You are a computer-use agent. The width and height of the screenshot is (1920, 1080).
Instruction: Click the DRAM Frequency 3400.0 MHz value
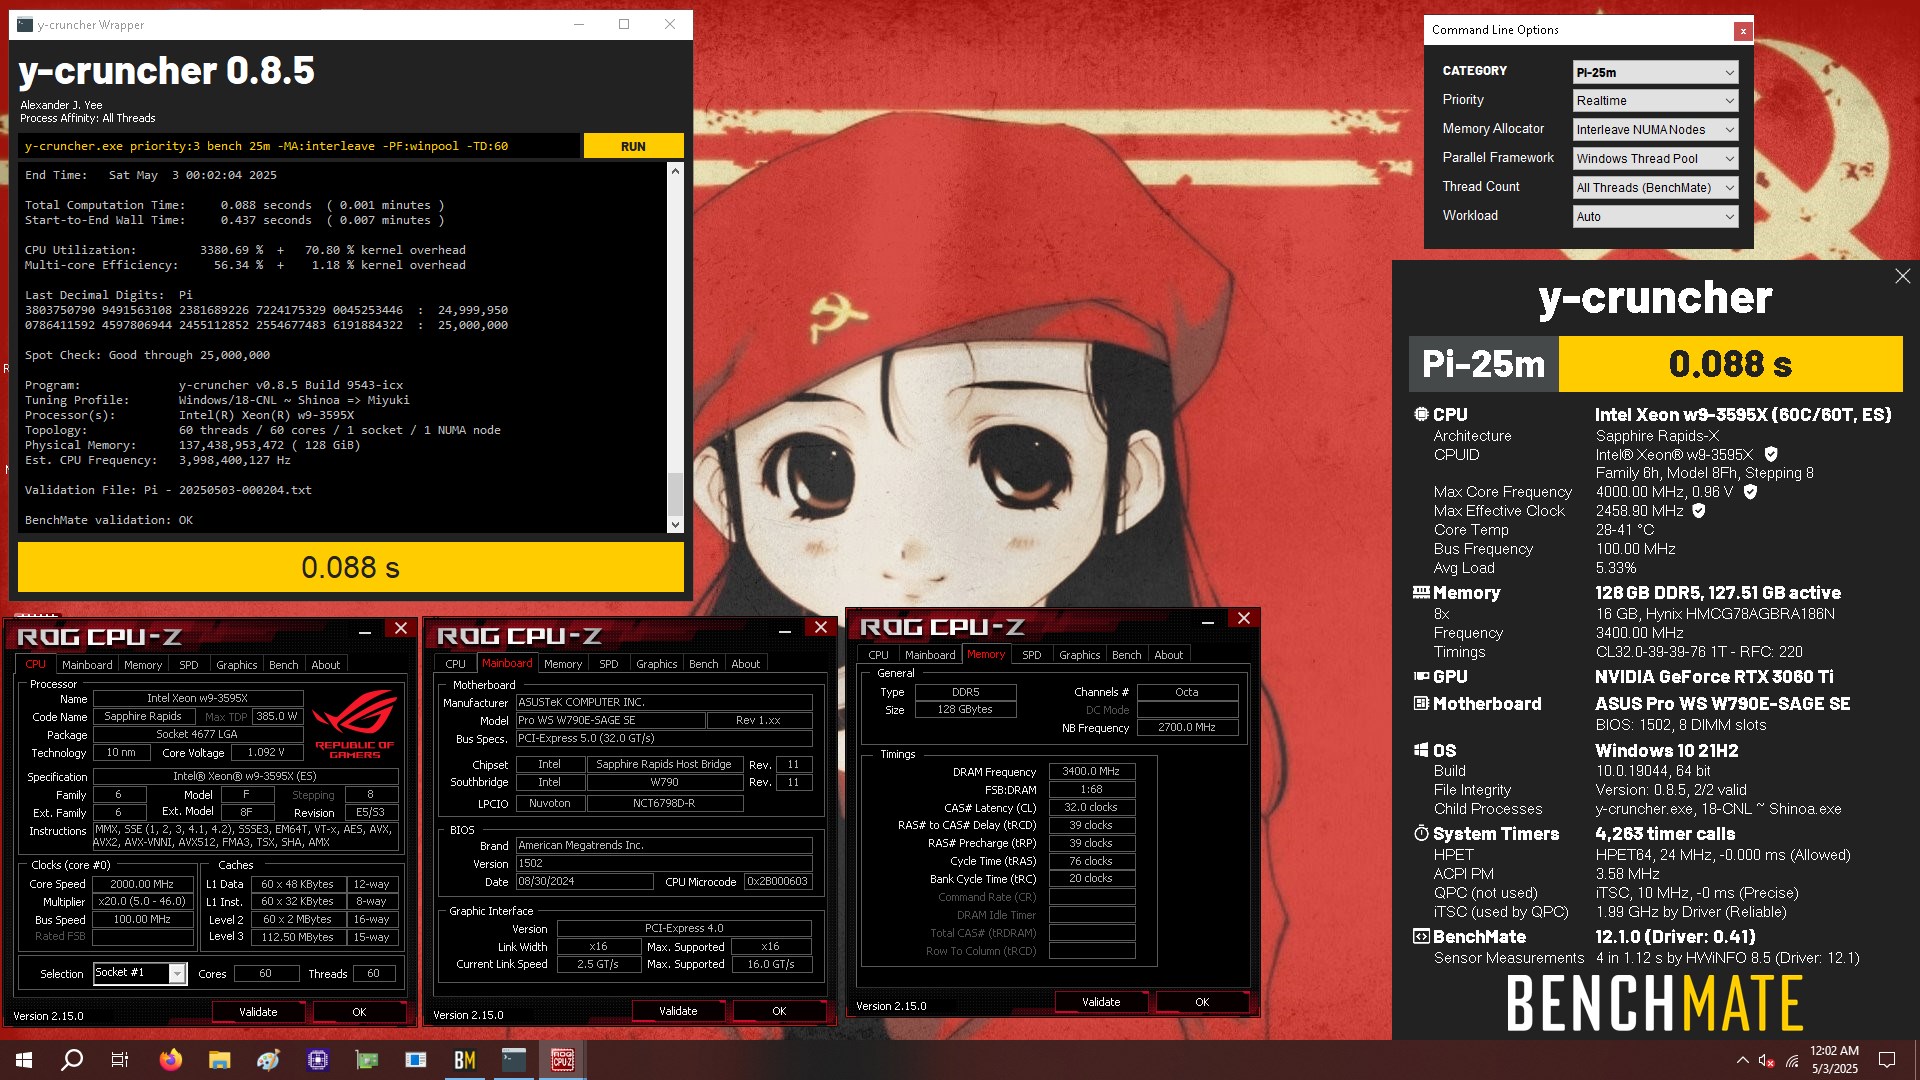coord(1091,771)
